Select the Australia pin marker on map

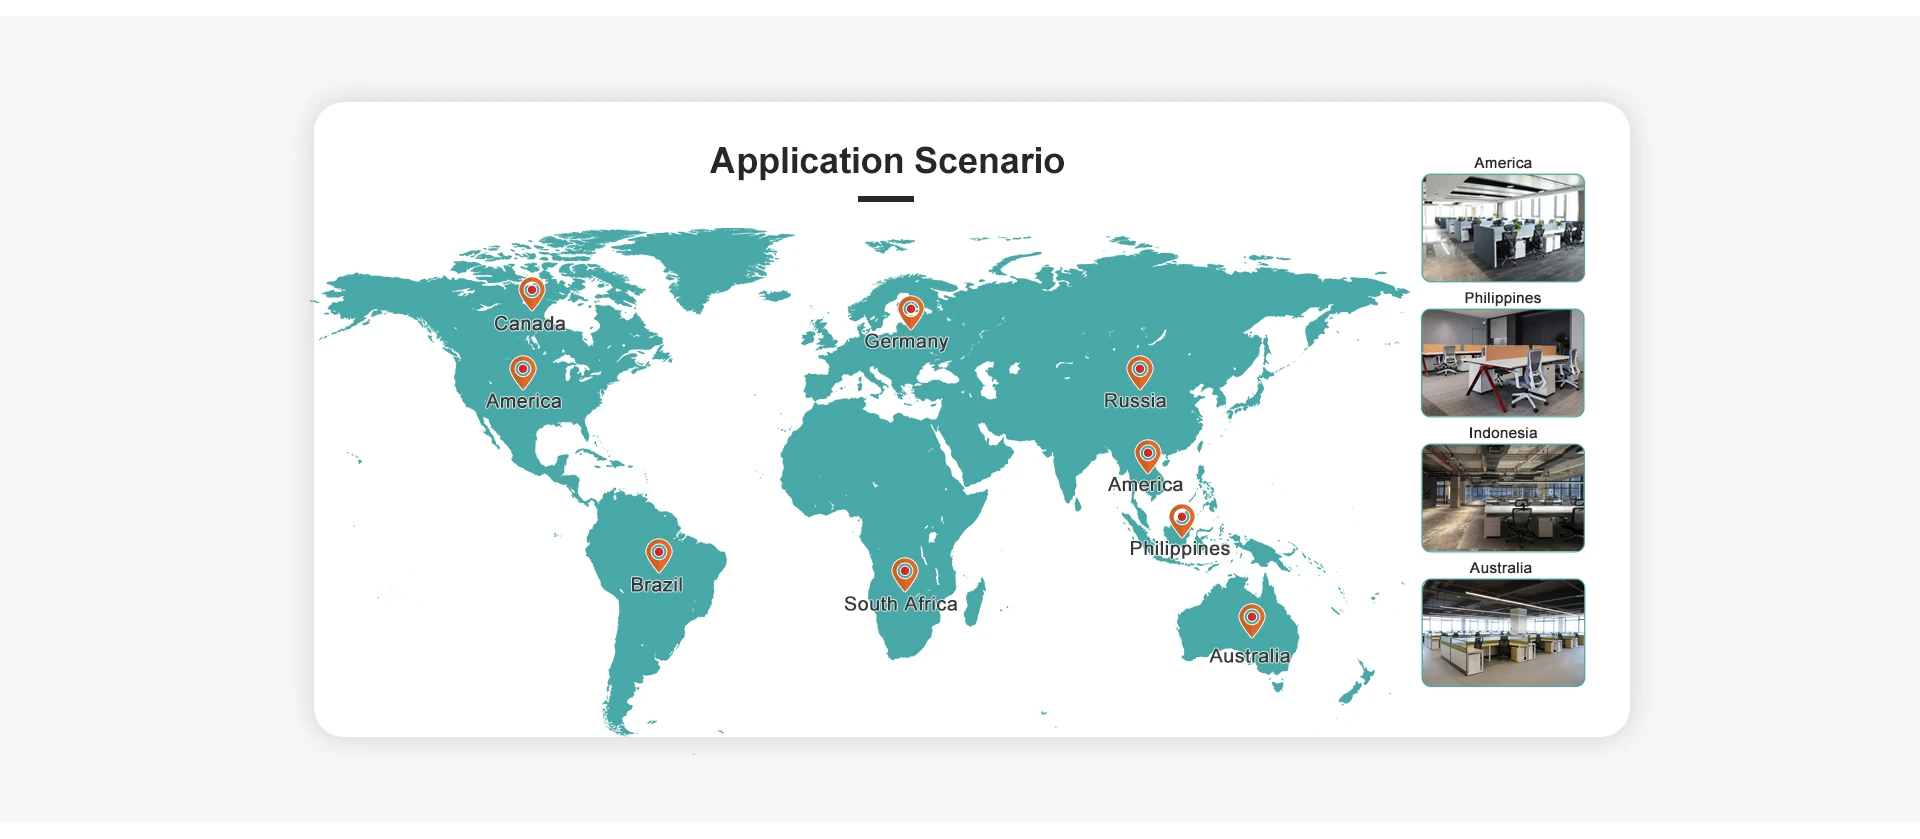[1251, 619]
